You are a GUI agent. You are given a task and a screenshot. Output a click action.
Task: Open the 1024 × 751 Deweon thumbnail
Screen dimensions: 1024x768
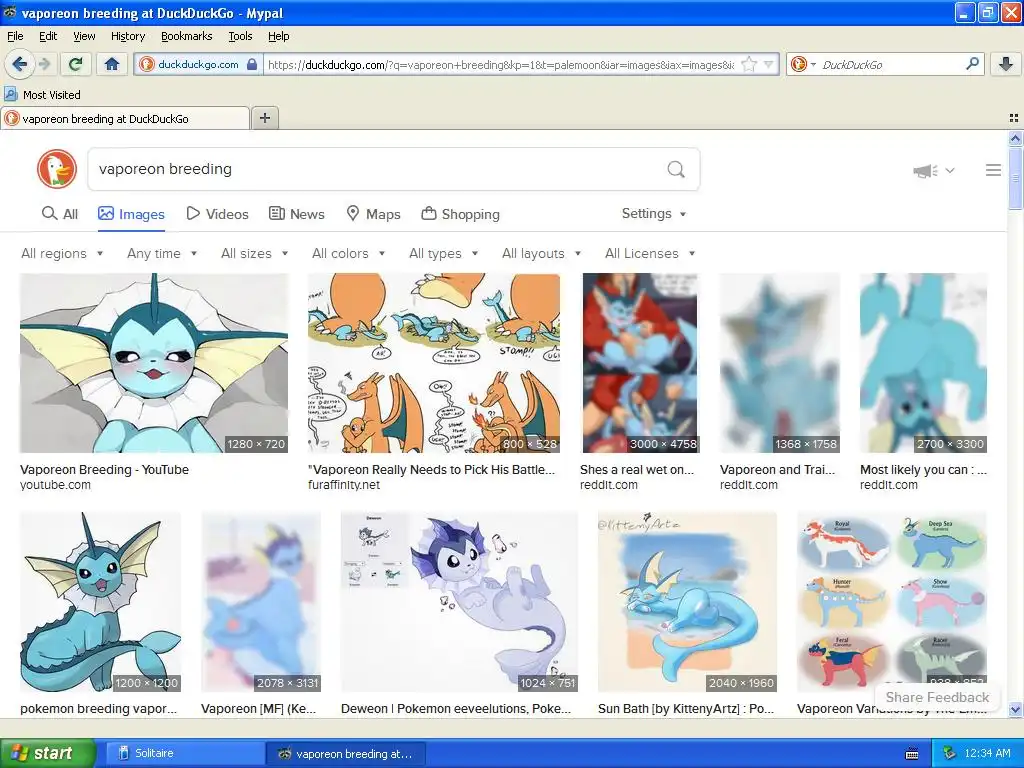(459, 602)
